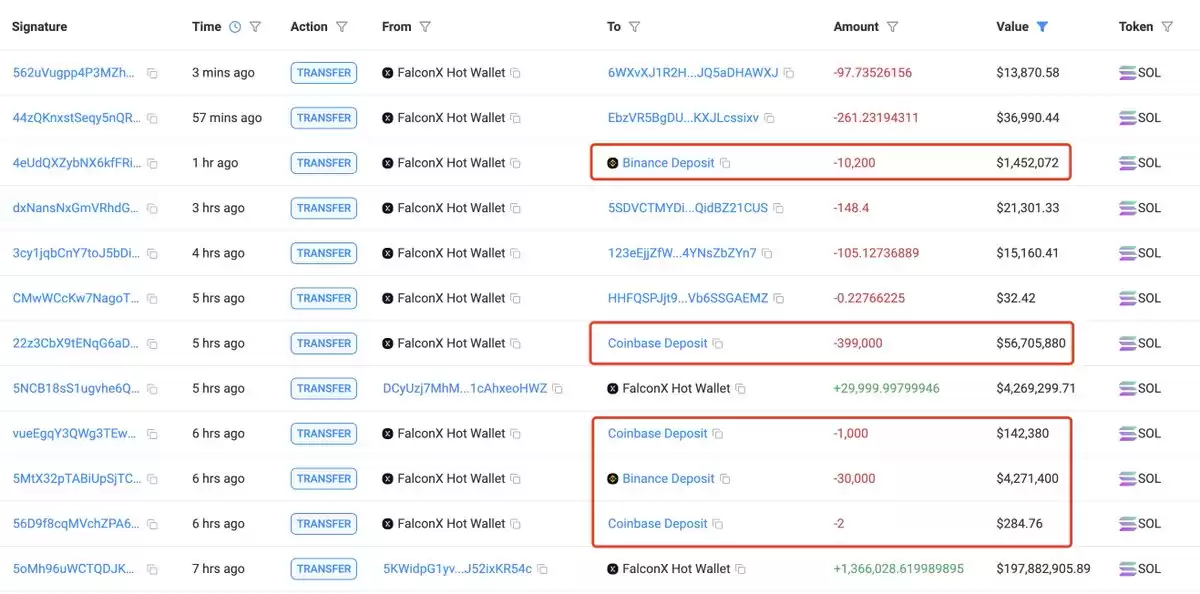The image size is (1200, 594).
Task: Copy recipient address 6WXvXJ1R2H...JQ5aDHAWXJ
Action: 788,73
